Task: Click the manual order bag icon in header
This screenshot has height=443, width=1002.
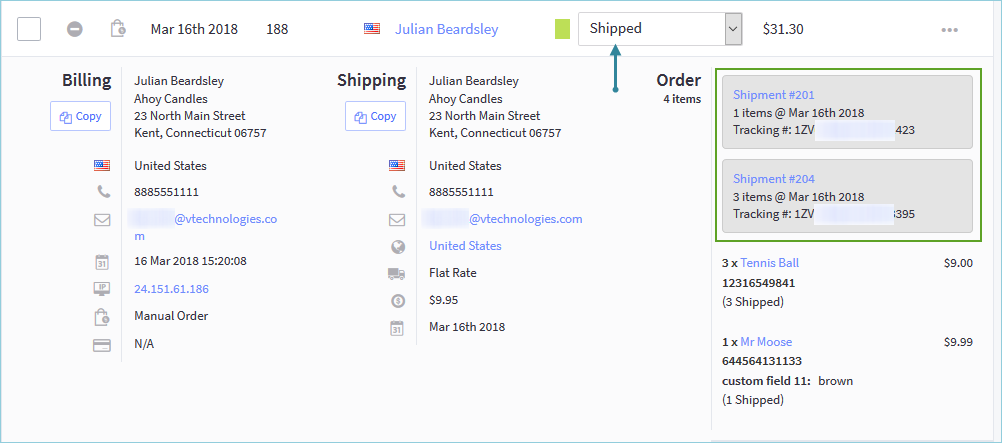Action: tap(118, 29)
